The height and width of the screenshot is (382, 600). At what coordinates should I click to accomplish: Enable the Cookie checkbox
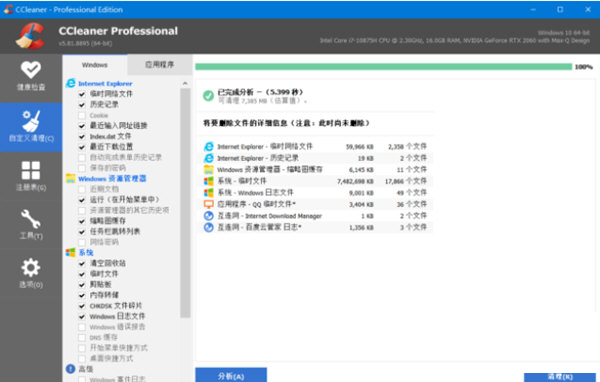(82, 115)
